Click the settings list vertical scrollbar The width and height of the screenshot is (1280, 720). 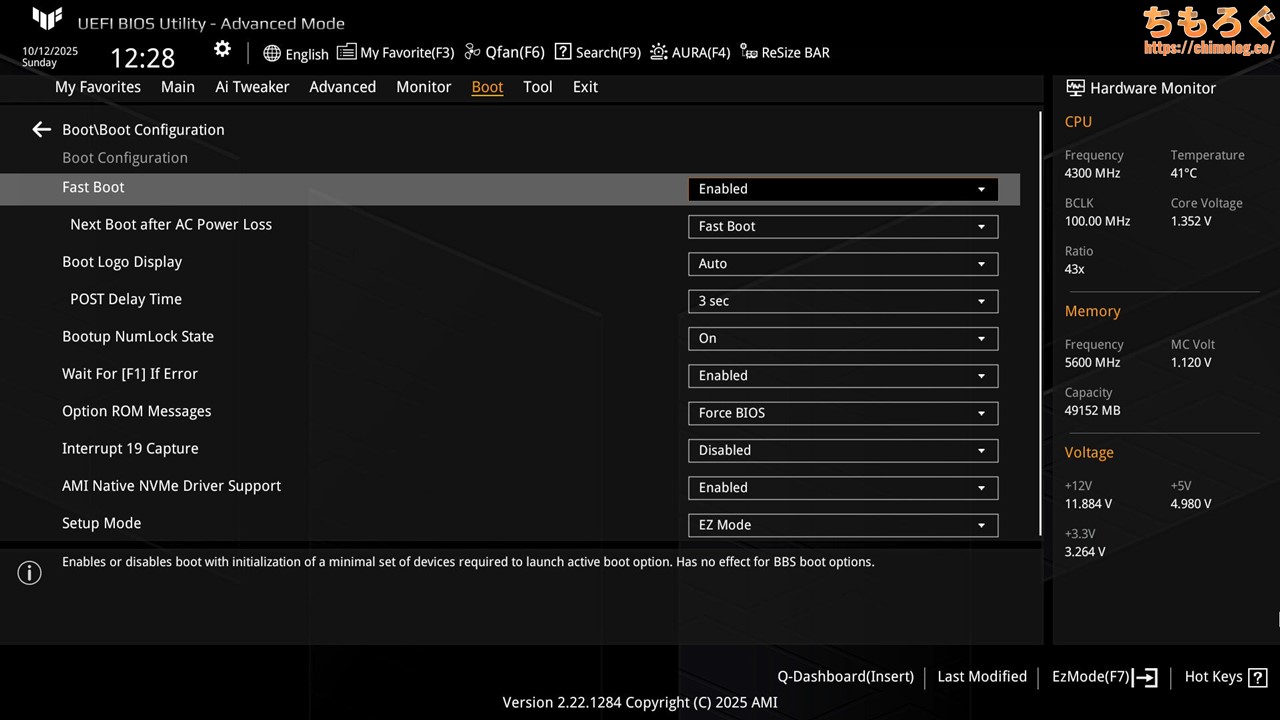(1041, 320)
